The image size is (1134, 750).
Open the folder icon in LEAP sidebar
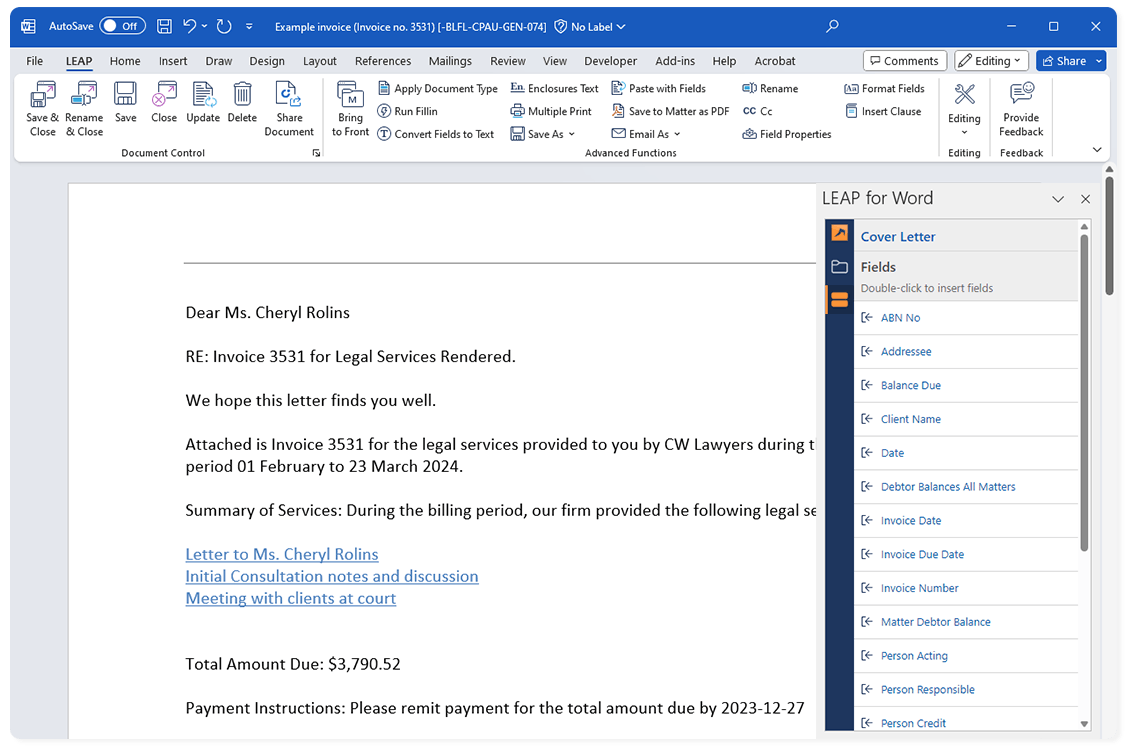(839, 267)
